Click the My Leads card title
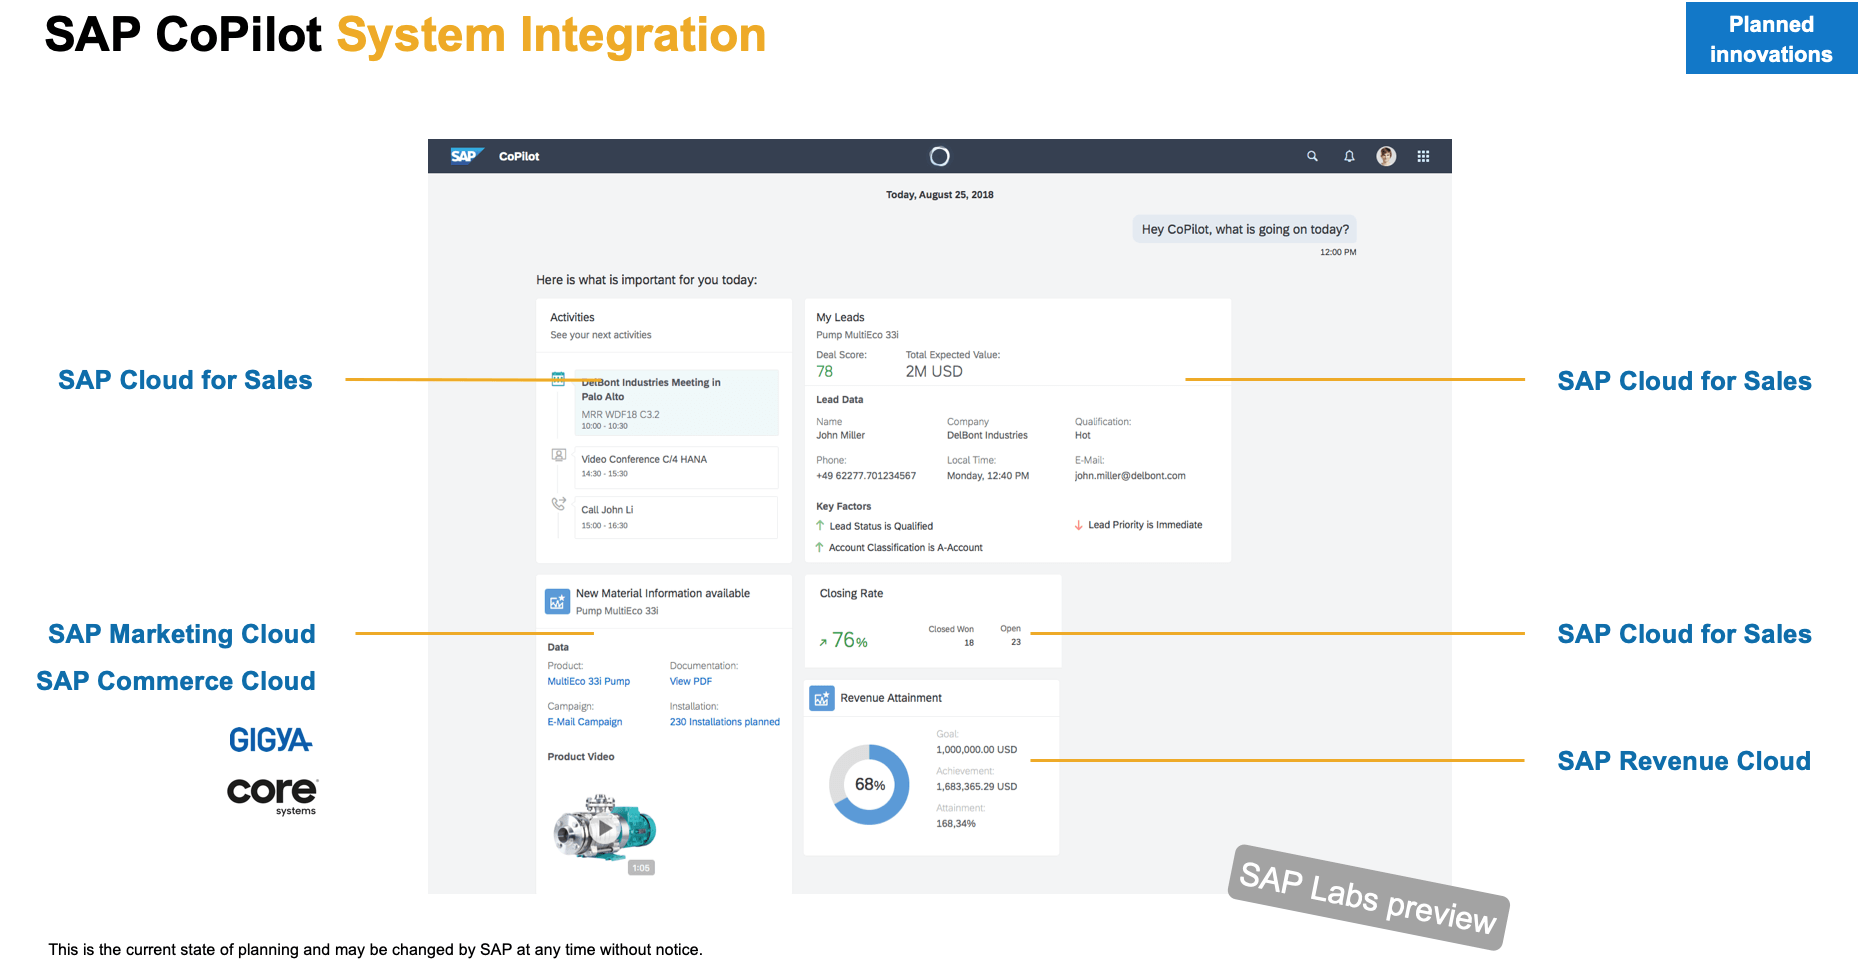 coord(840,318)
